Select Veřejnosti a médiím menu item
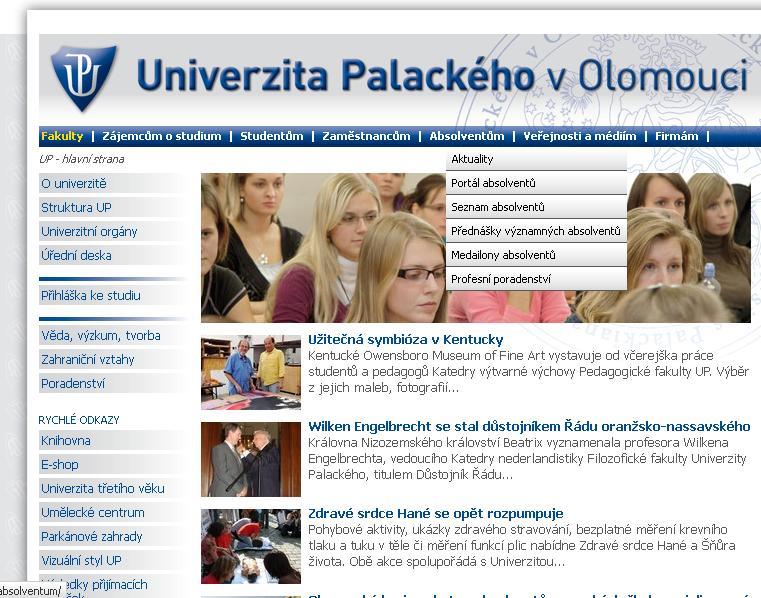The height and width of the screenshot is (598, 761). click(579, 136)
